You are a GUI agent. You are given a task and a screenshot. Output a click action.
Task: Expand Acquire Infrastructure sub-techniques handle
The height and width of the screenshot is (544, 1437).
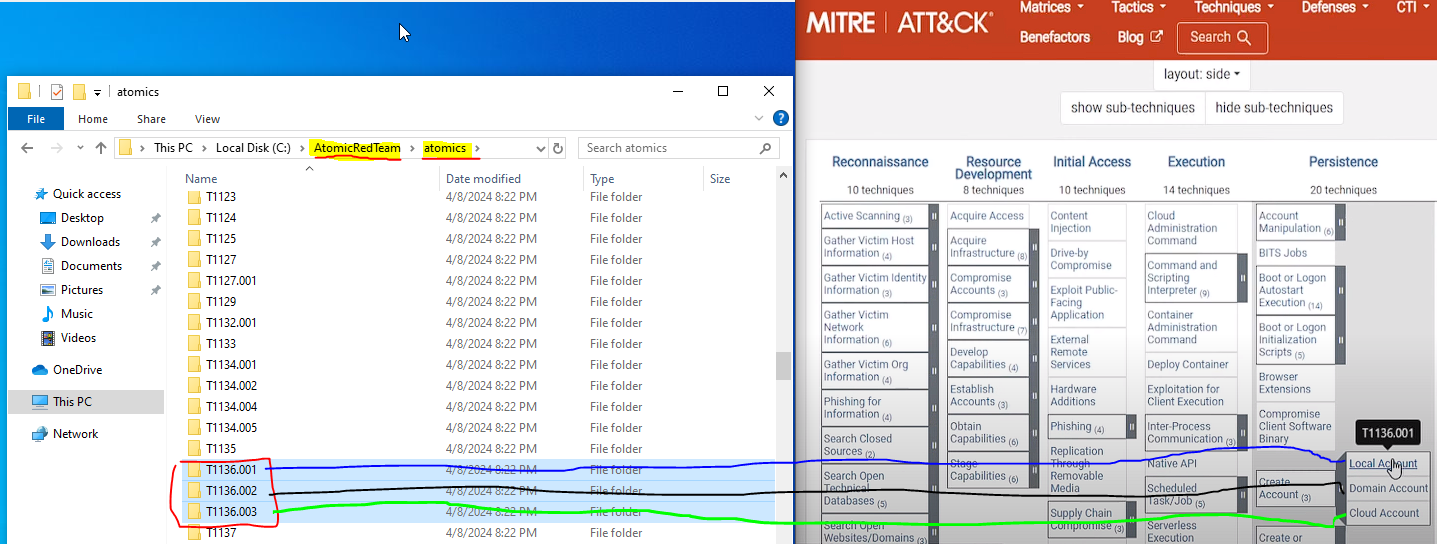point(1035,247)
